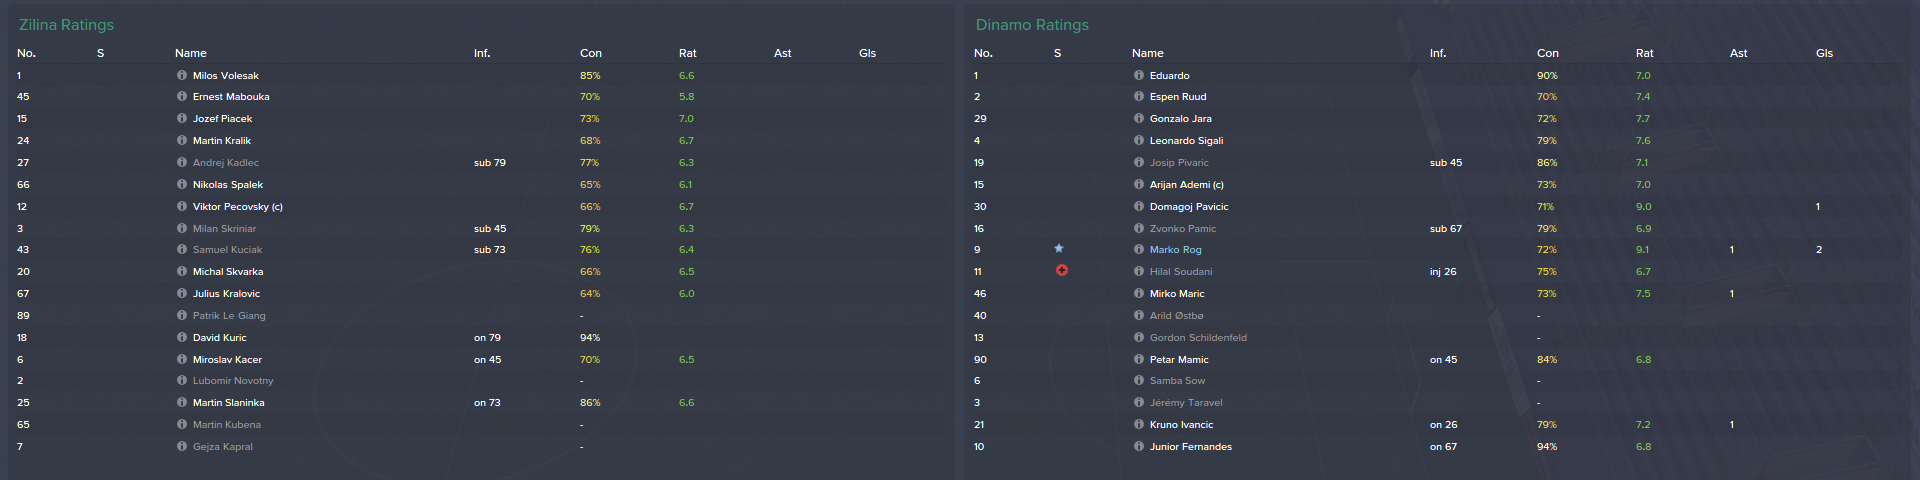Click the info icon beside Gejza Kapral
The image size is (1920, 480).
coord(182,446)
